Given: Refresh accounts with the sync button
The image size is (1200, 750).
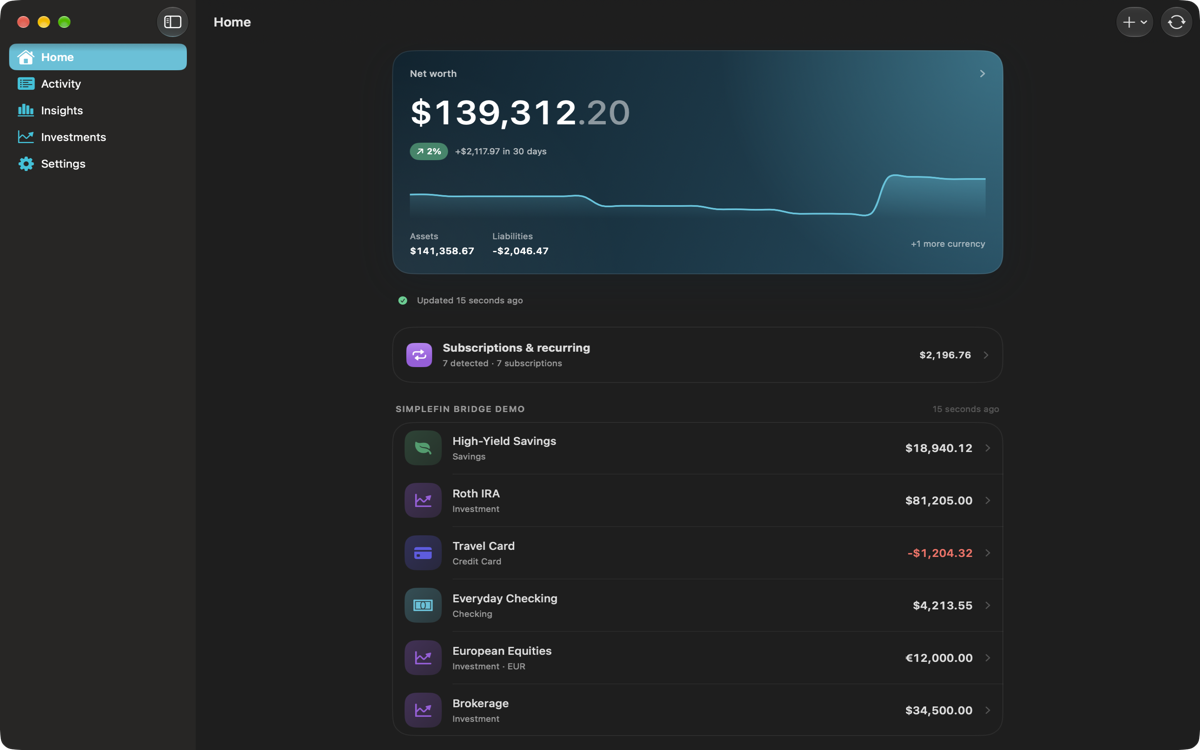Looking at the screenshot, I should click(x=1176, y=22).
